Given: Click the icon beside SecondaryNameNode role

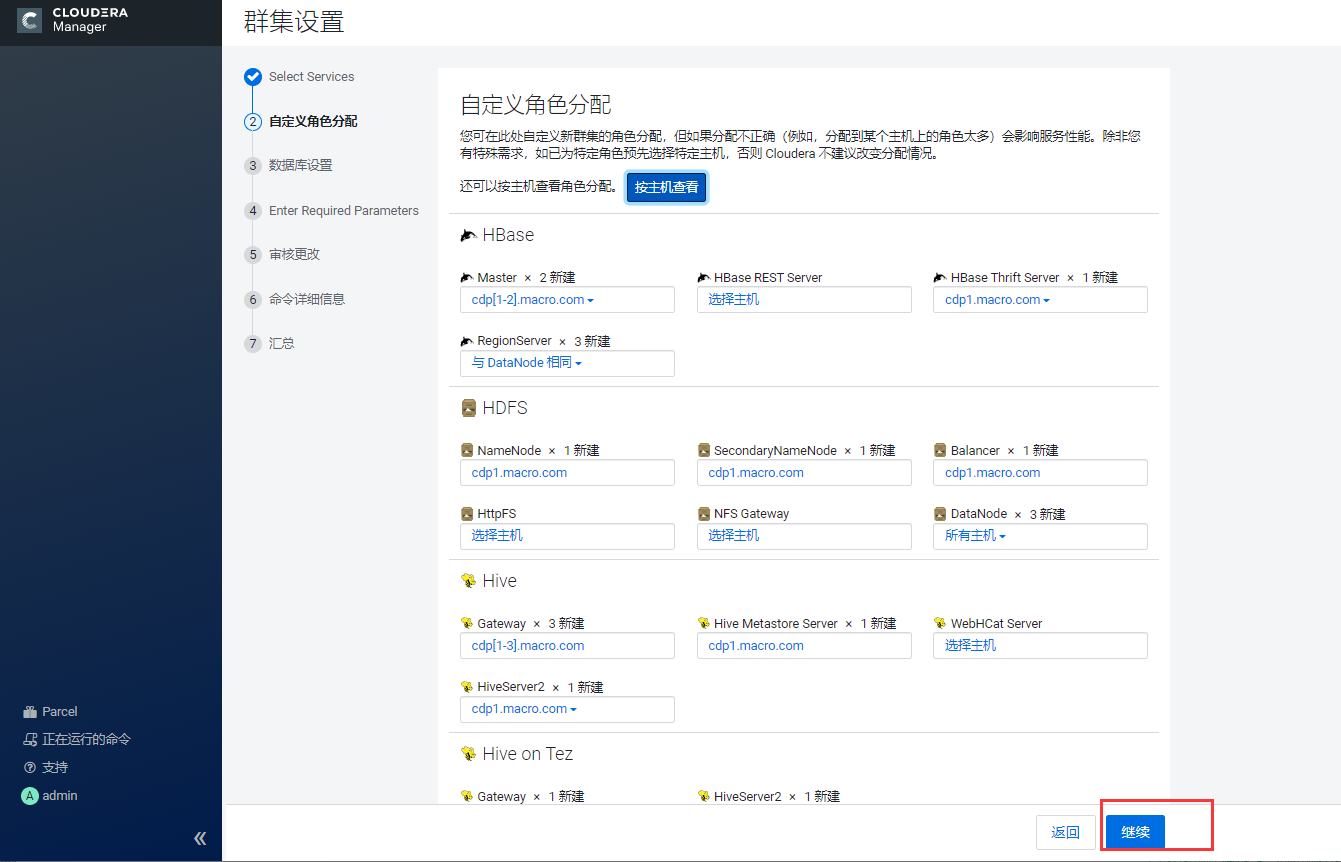Looking at the screenshot, I should coord(703,451).
